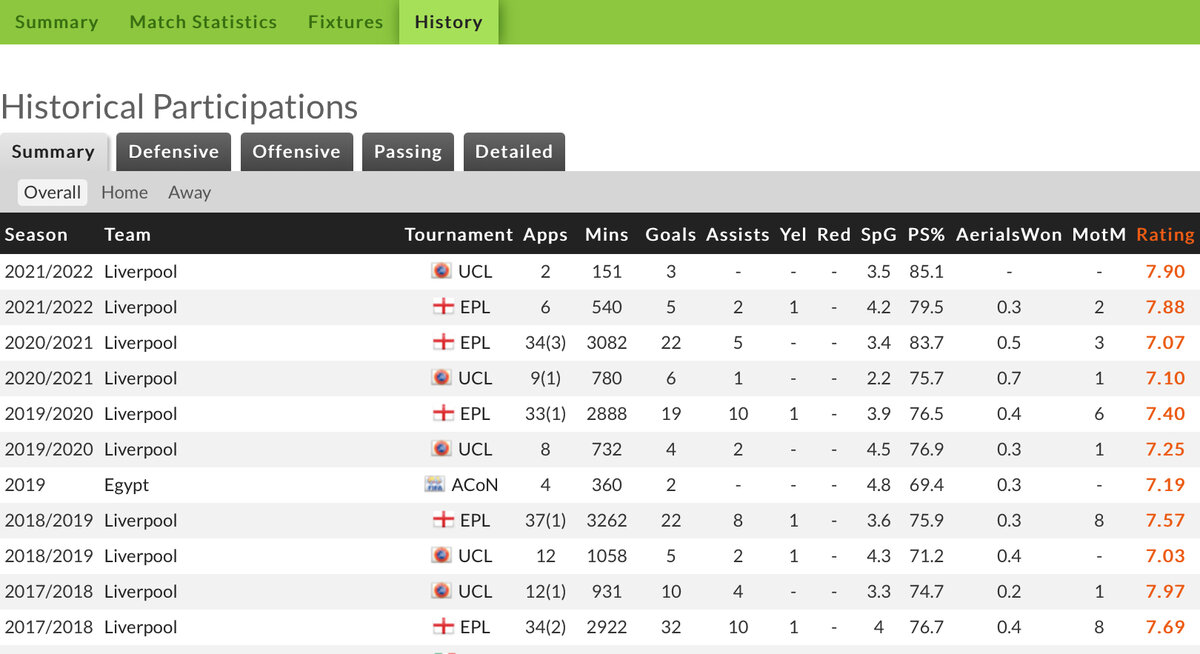Sort table by Goals column header
This screenshot has height=654, width=1200.
pyautogui.click(x=671, y=235)
